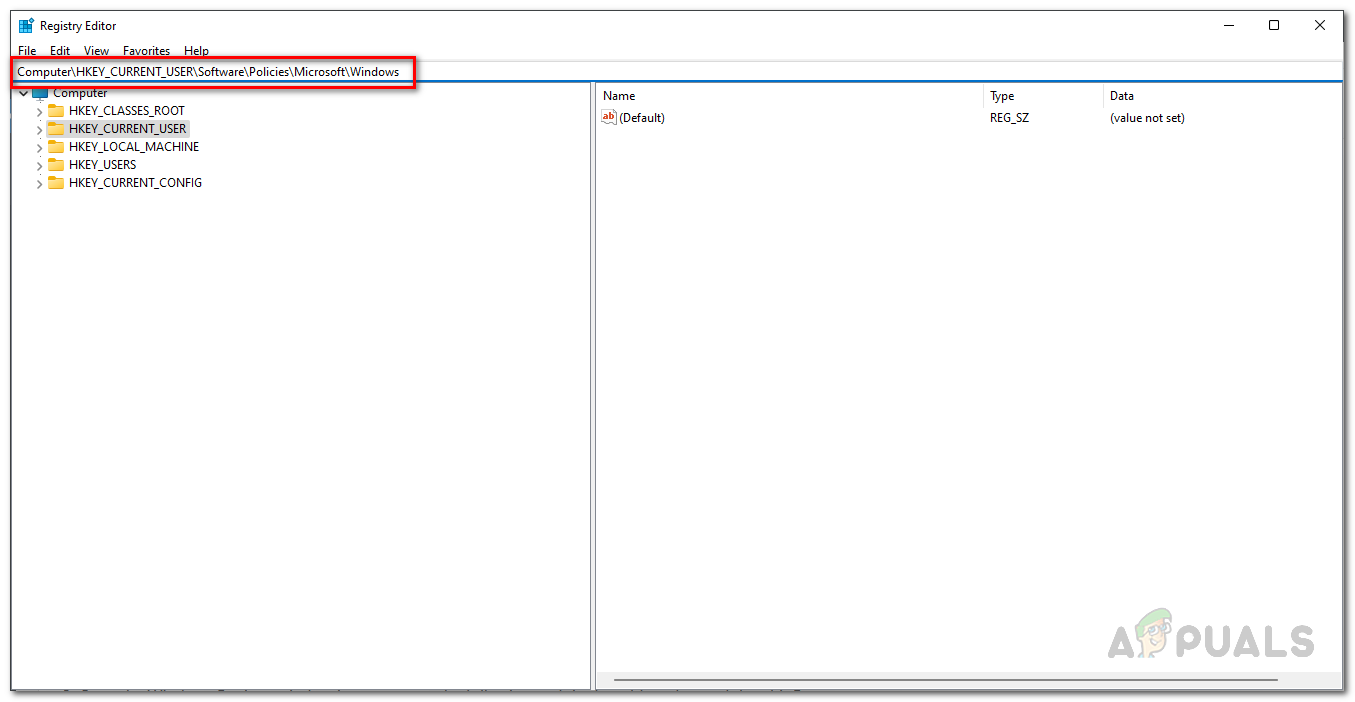Click the REG_SZ type cell
Screen dimensions: 1355x702
pyautogui.click(x=1009, y=118)
